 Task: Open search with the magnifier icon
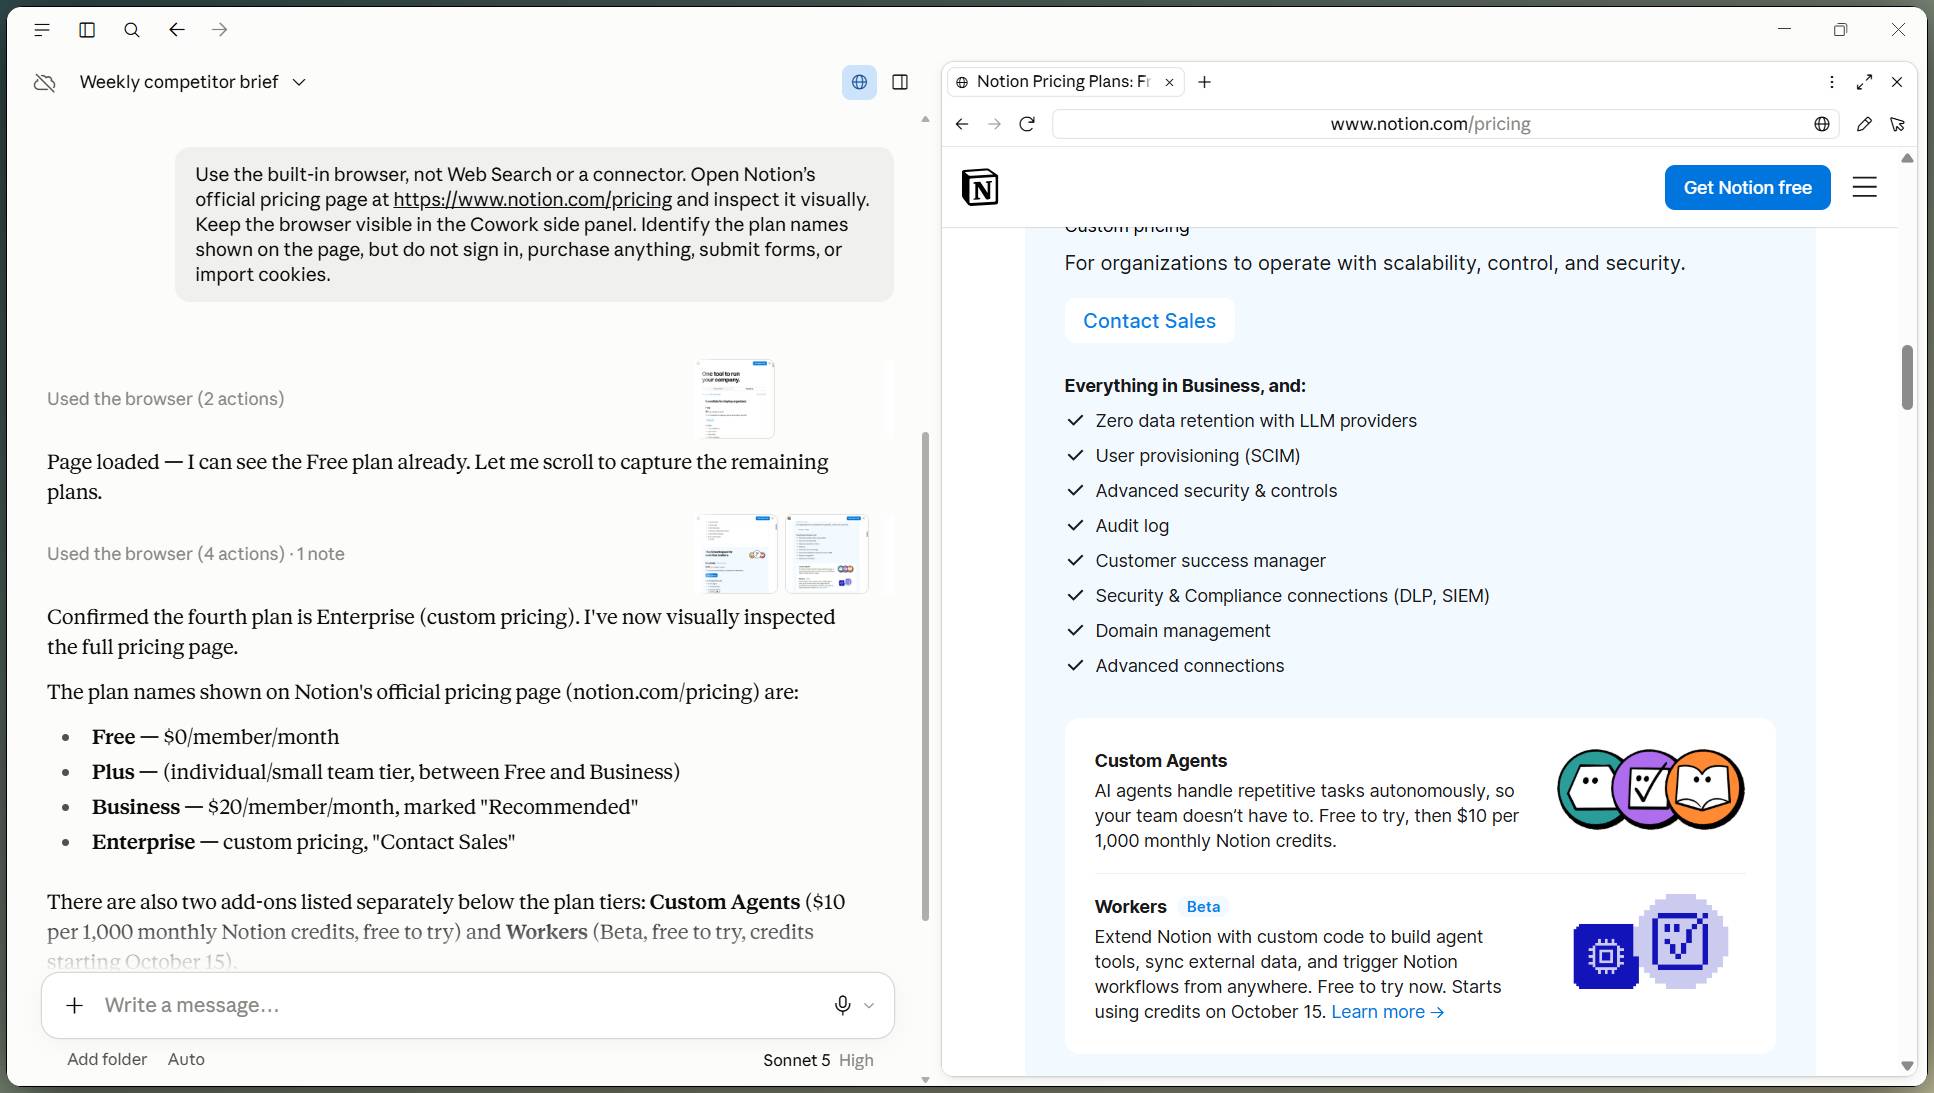click(x=132, y=30)
